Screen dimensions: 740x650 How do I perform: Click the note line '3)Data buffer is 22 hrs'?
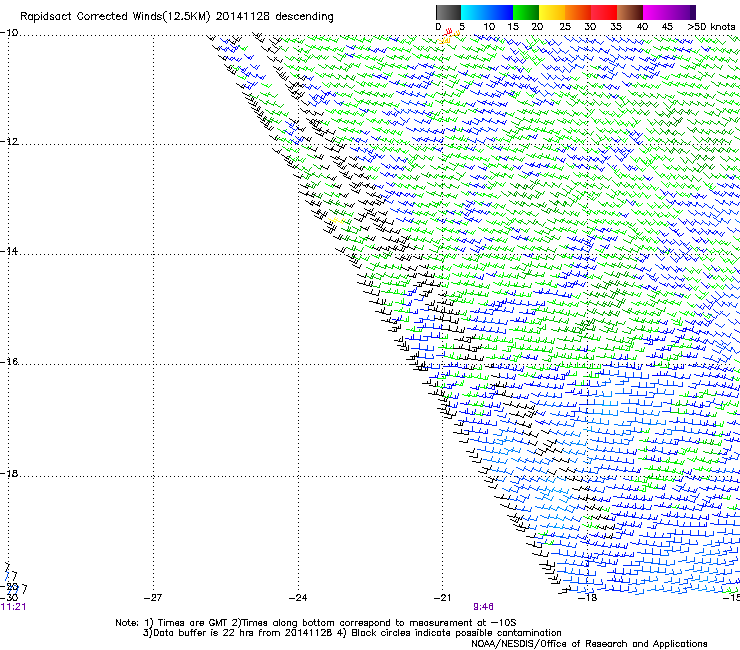(352, 633)
